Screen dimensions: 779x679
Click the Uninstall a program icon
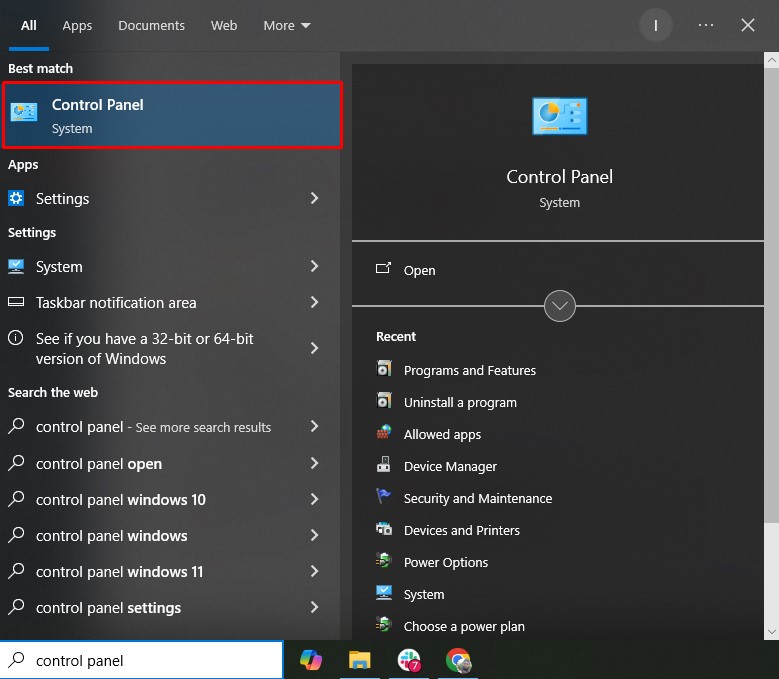tap(384, 400)
